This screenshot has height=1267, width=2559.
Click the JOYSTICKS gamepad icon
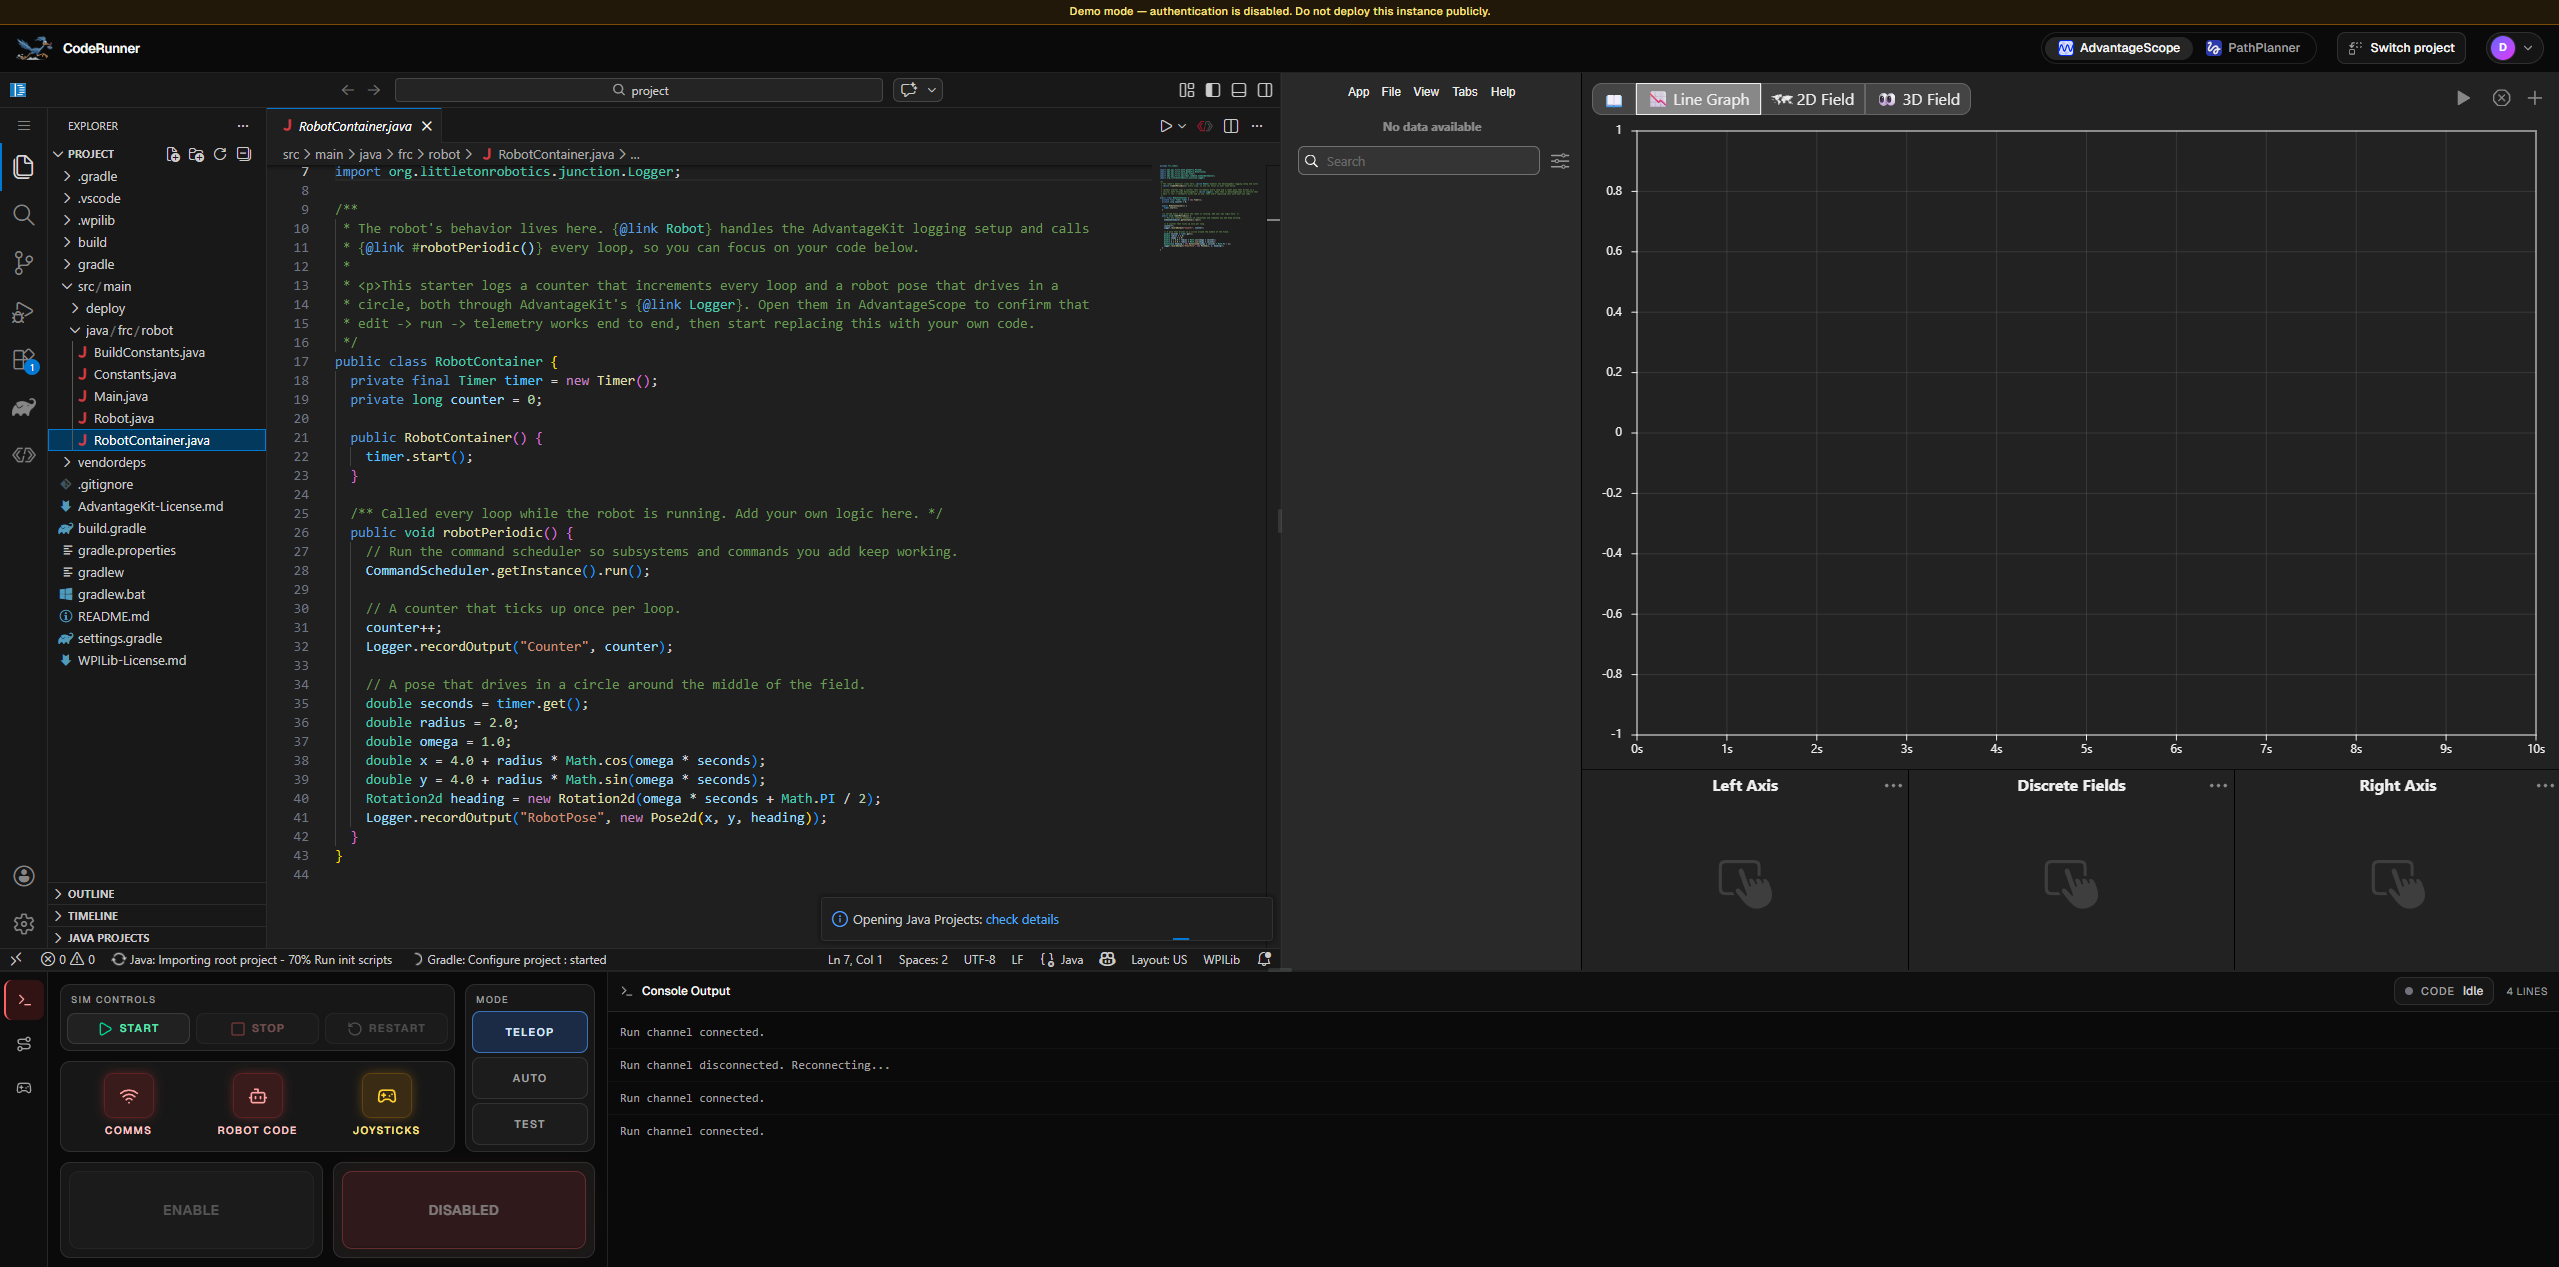(x=386, y=1096)
